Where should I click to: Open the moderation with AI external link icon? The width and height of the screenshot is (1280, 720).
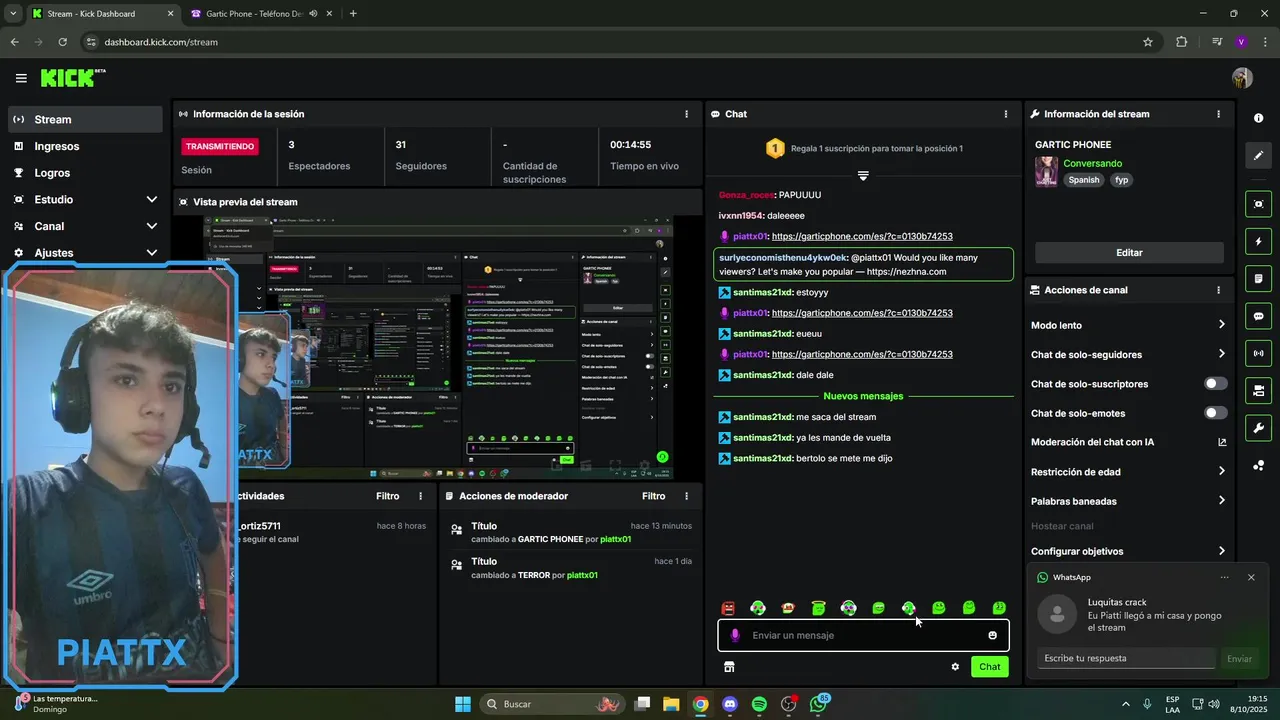(1221, 442)
